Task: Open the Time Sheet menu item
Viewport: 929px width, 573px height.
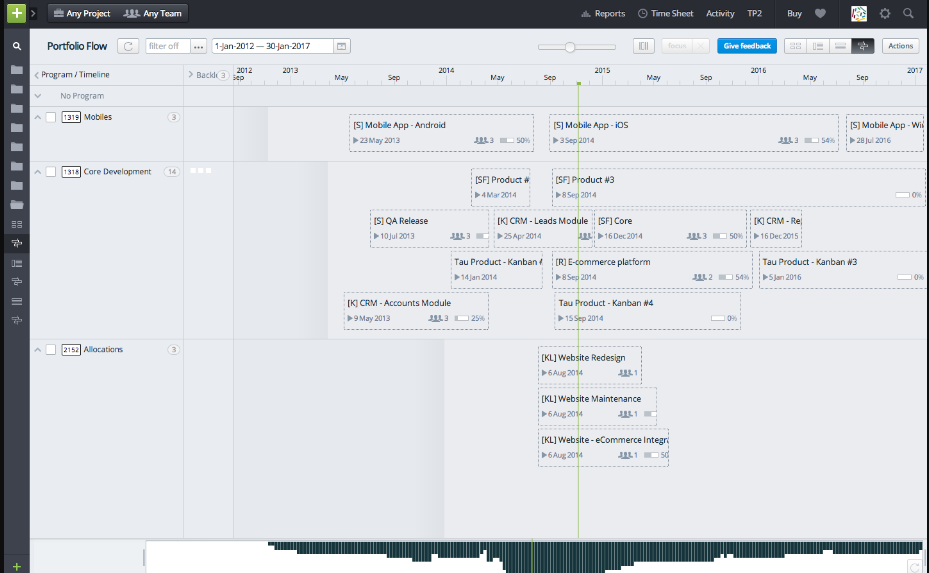Action: click(x=665, y=14)
